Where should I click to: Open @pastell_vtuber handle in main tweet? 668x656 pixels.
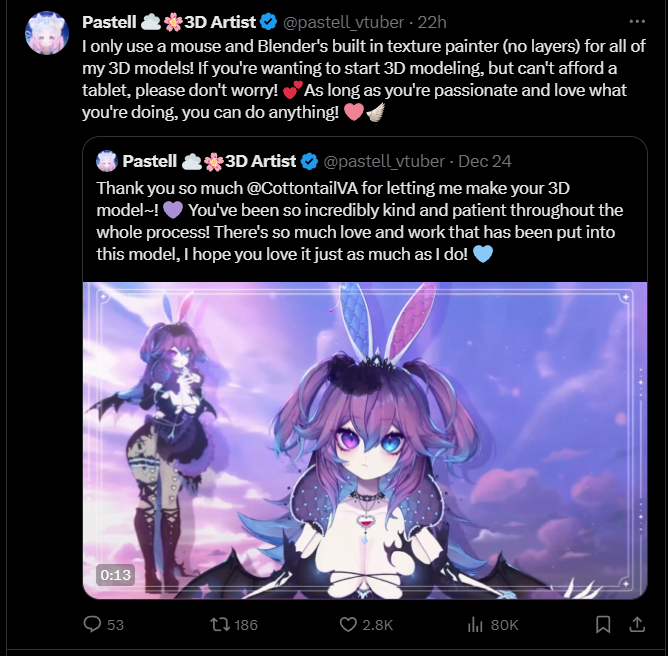(343, 22)
